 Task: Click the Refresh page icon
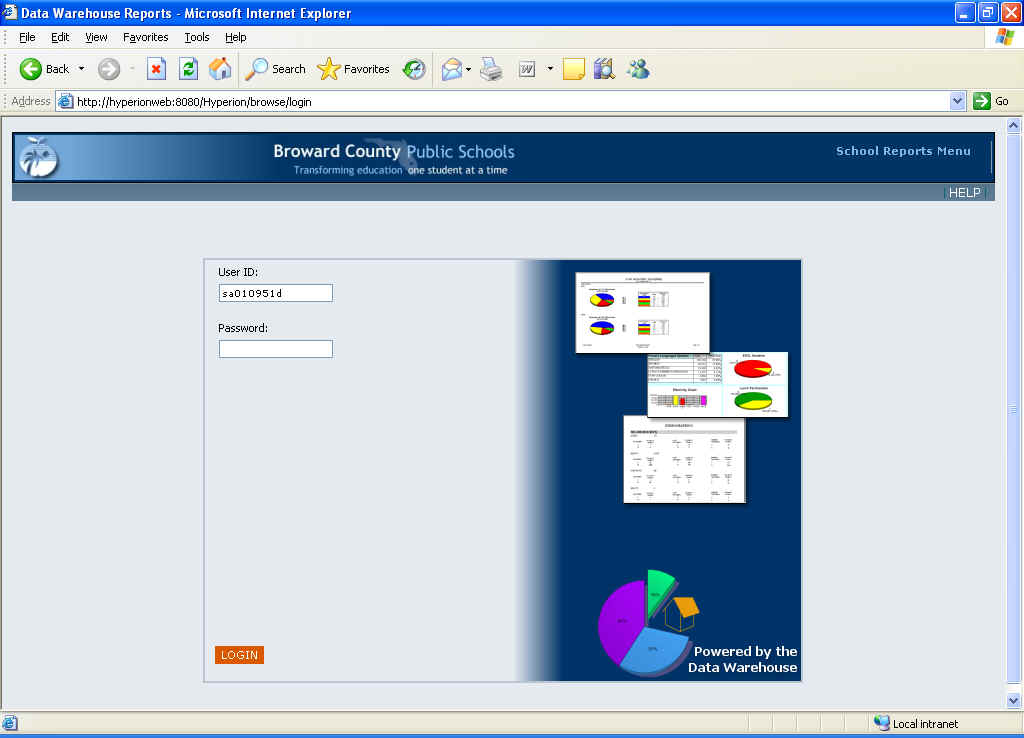(x=189, y=69)
